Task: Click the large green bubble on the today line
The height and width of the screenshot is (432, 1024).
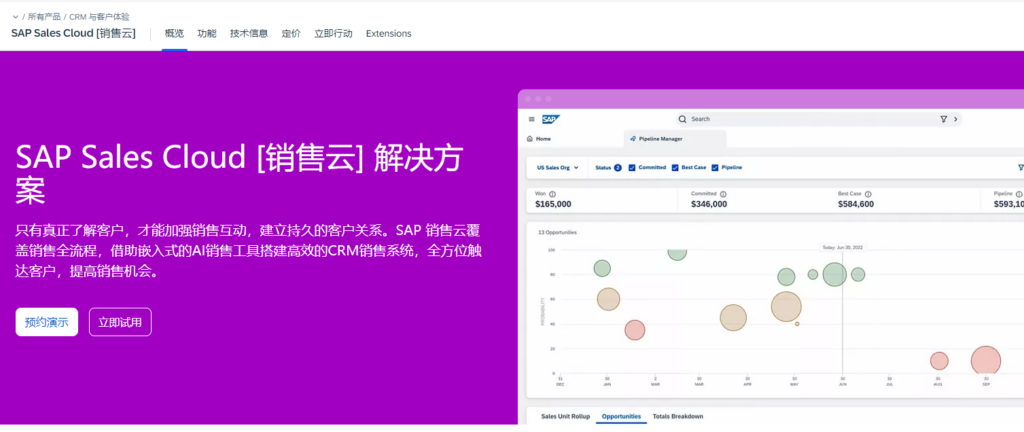Action: click(835, 274)
